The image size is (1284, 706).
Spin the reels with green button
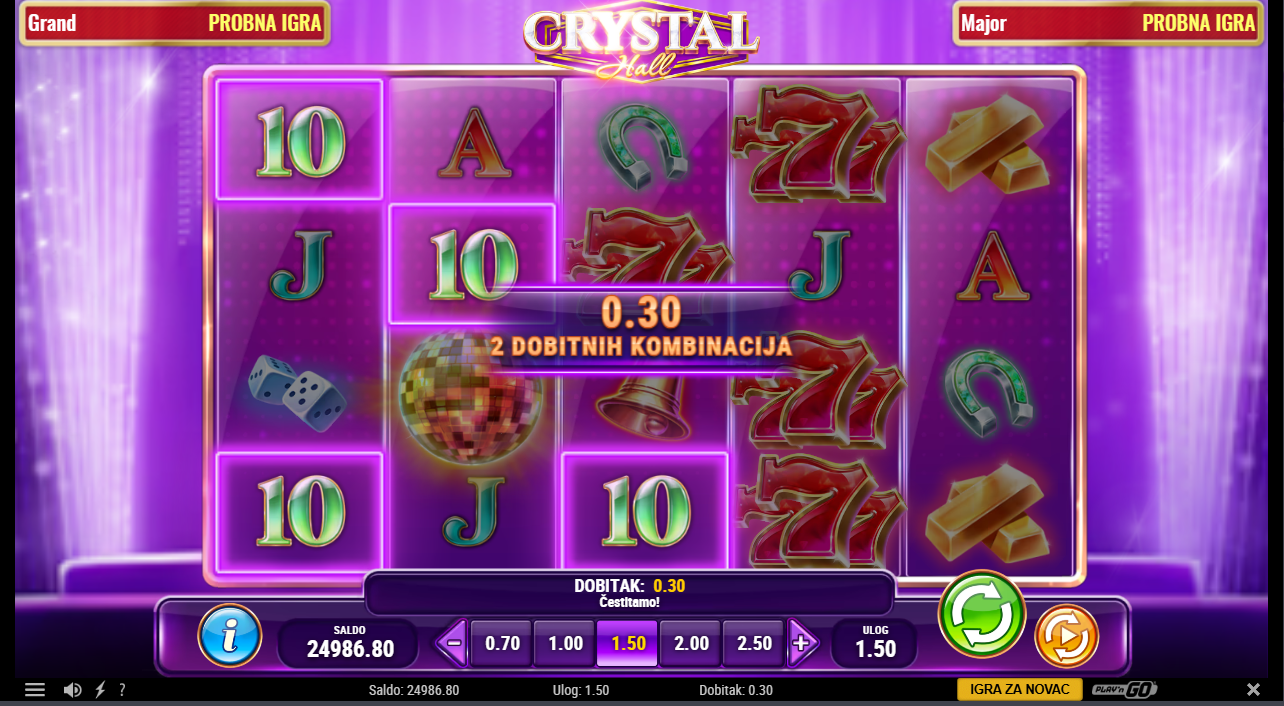point(982,614)
